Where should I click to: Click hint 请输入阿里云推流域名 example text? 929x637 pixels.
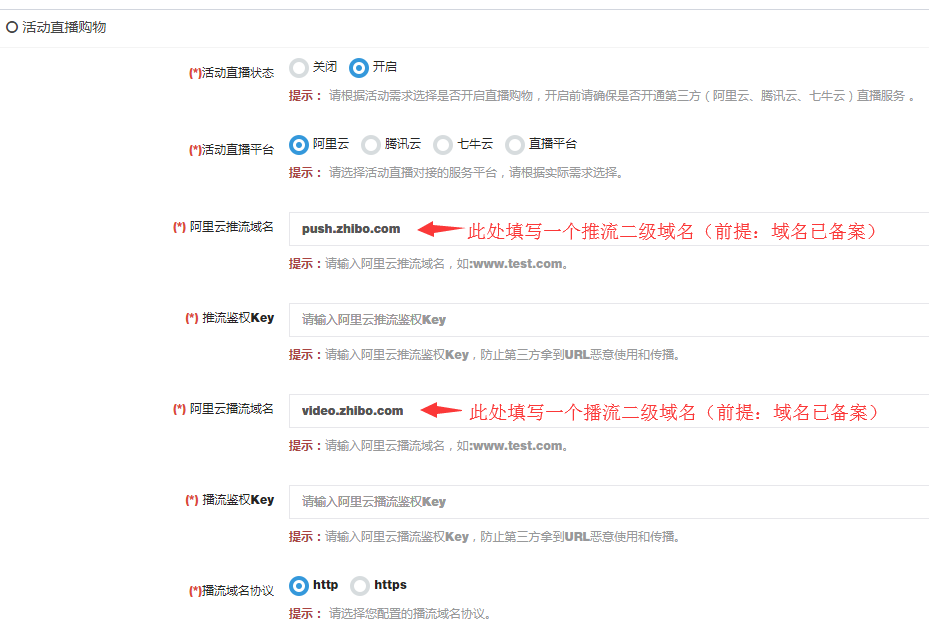pos(428,264)
